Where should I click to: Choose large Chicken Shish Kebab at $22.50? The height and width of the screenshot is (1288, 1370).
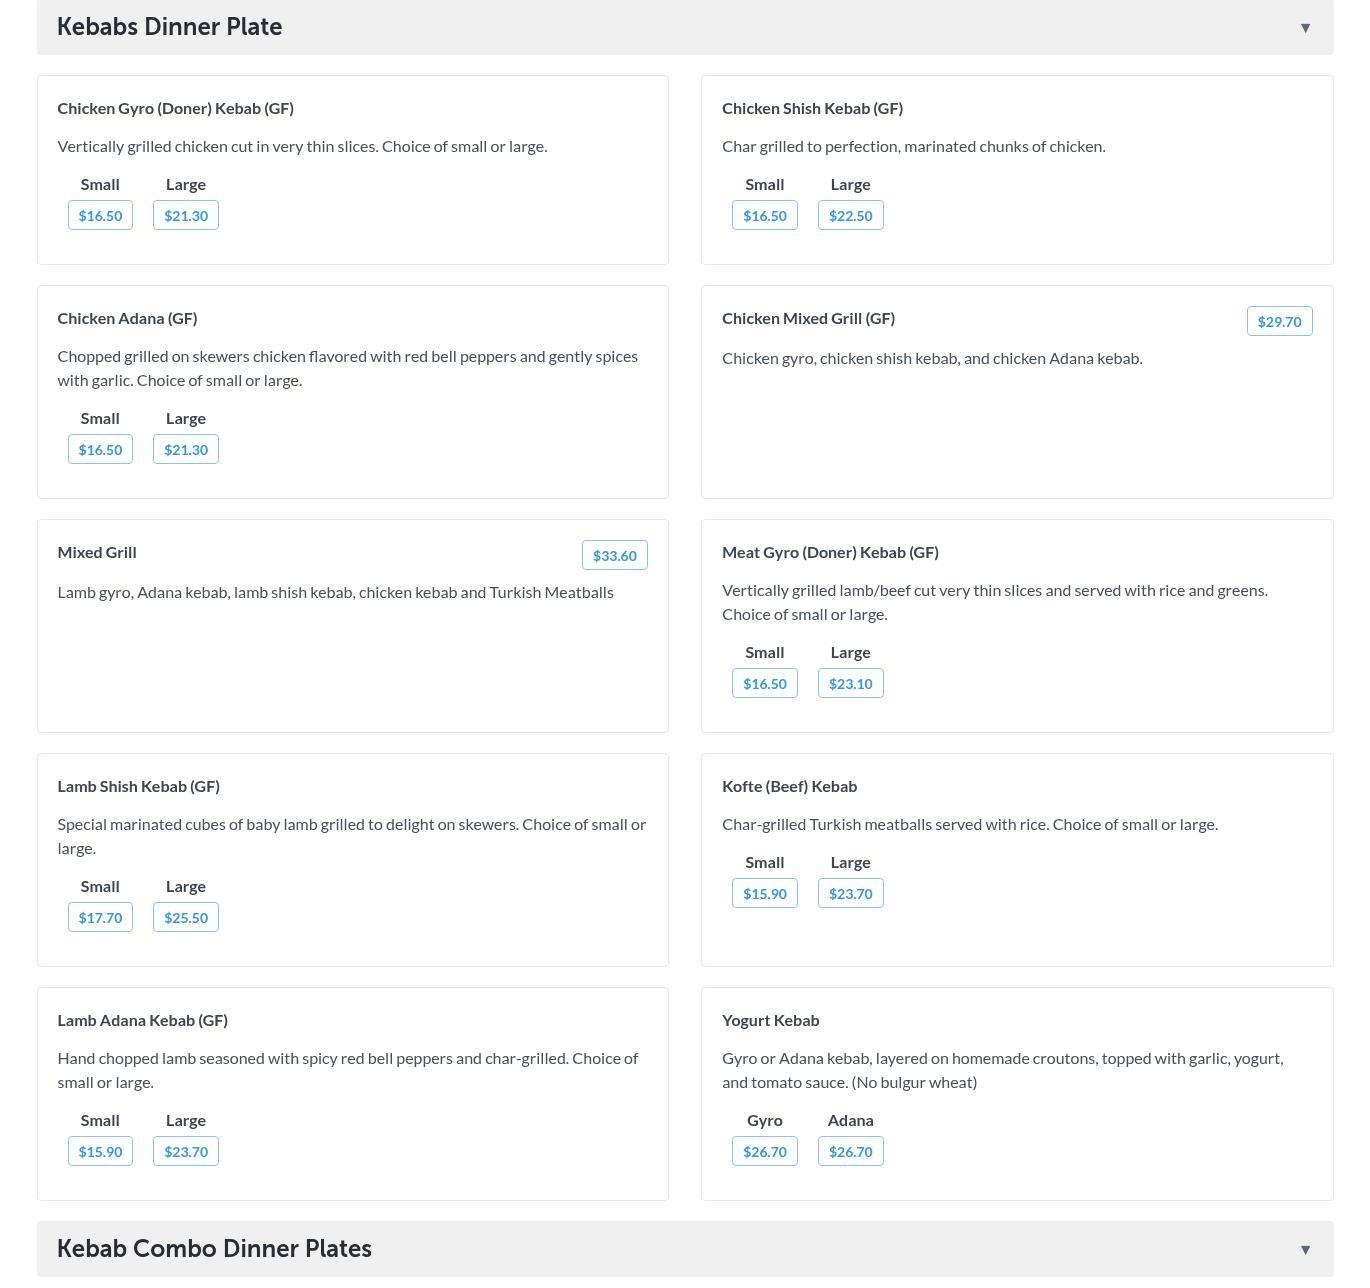point(850,216)
